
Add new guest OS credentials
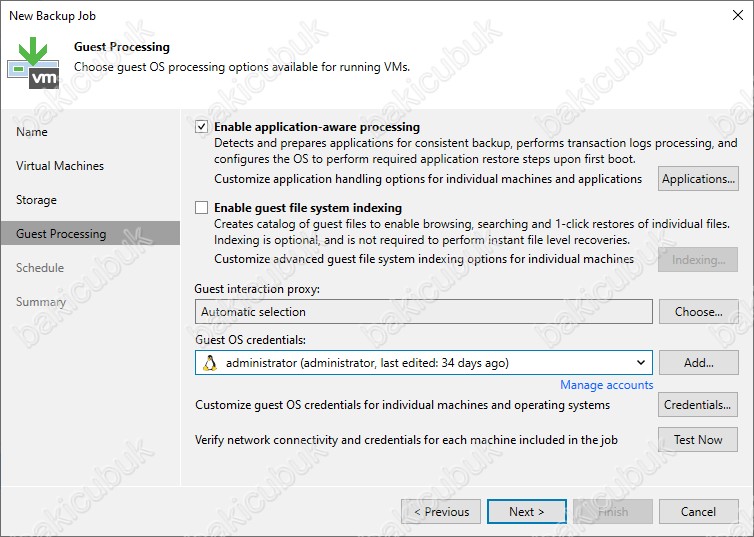pos(698,362)
